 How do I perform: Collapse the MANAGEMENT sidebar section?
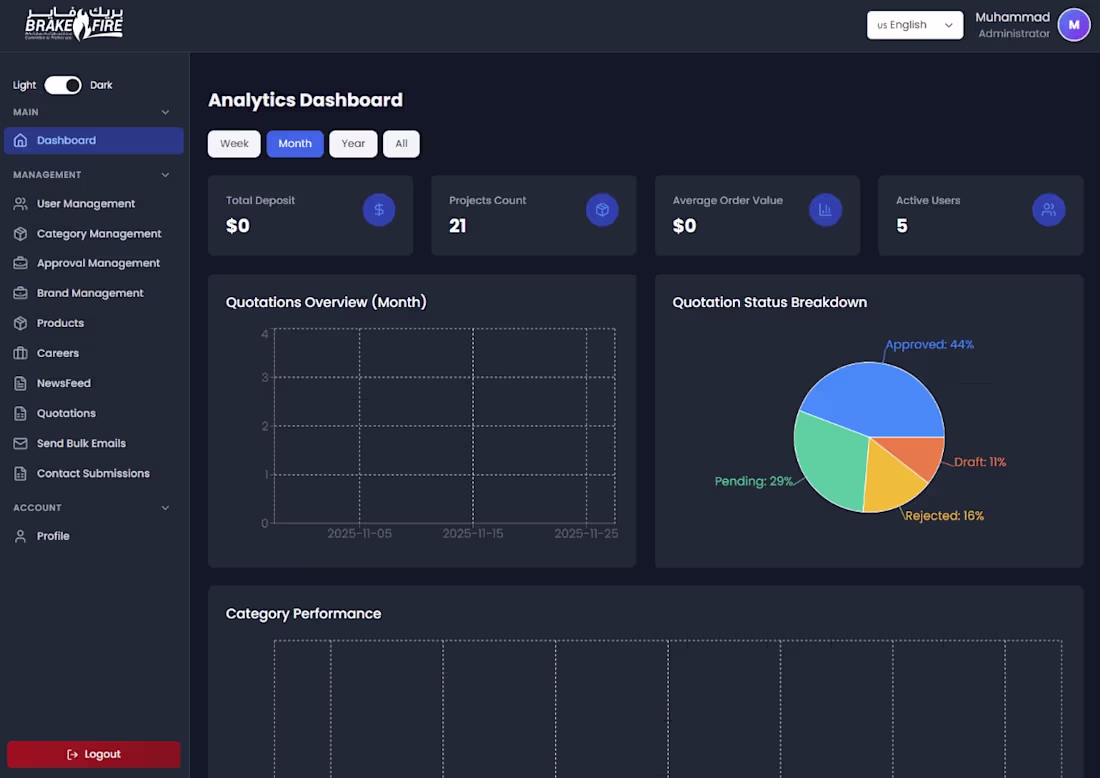[164, 174]
